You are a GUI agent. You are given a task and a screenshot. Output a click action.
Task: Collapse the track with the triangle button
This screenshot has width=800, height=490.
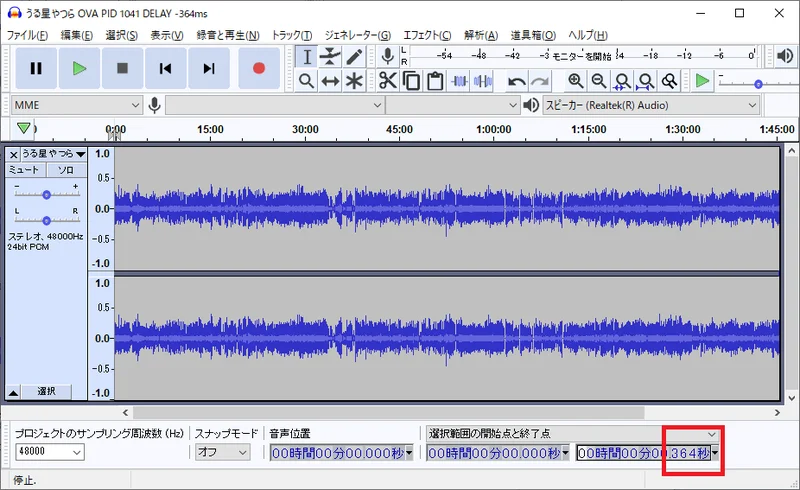(13, 391)
